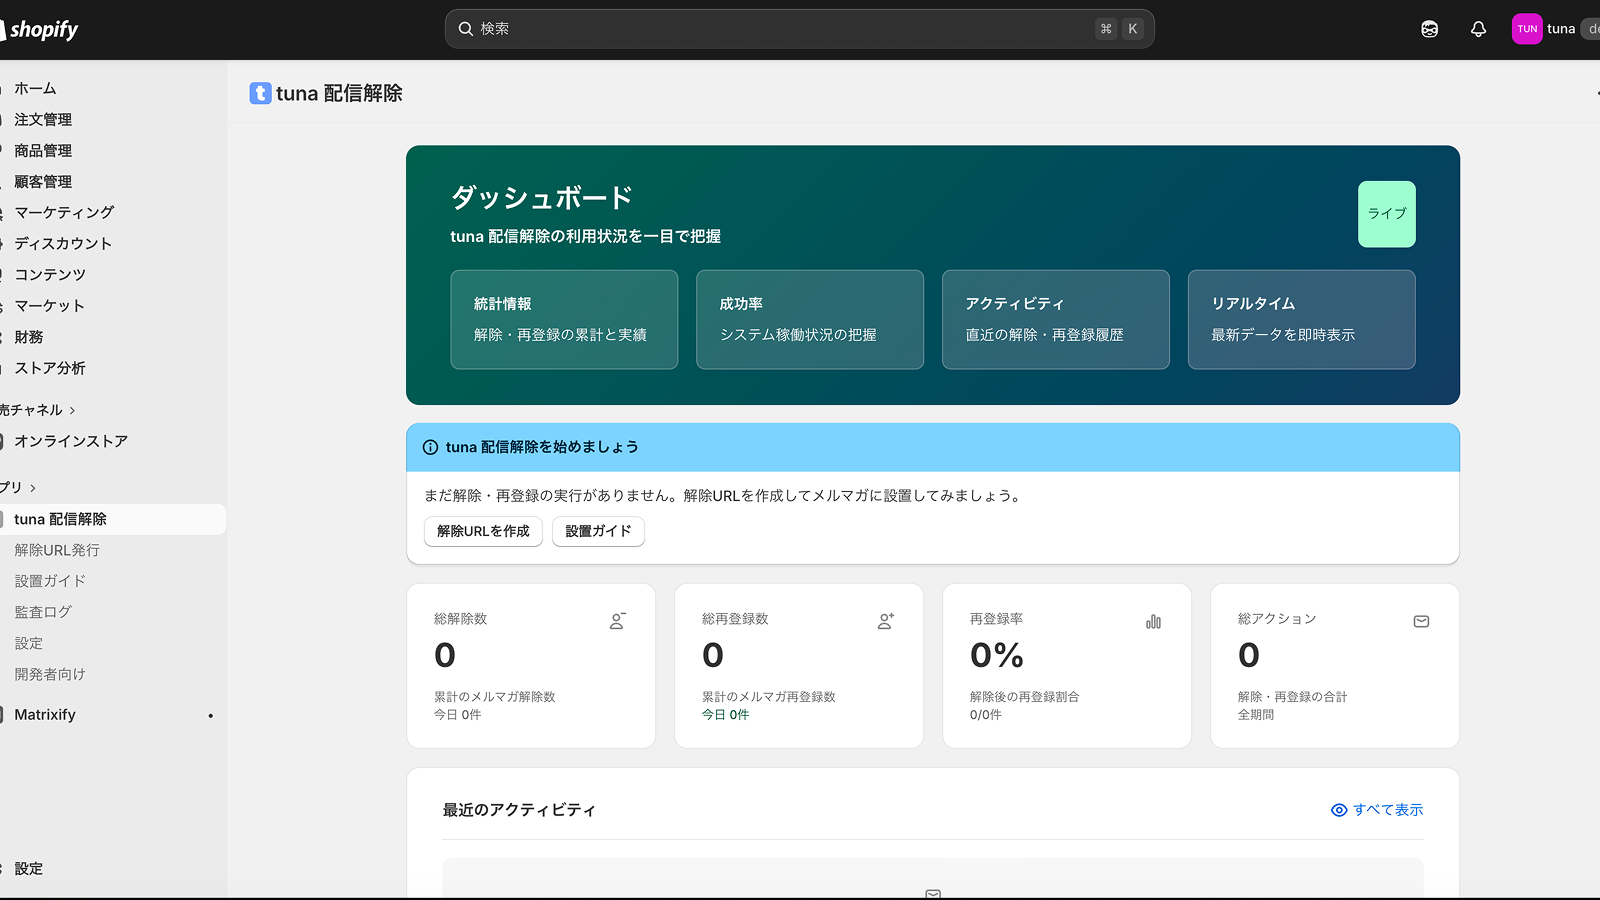Click the tuna store name beside avatar
Image resolution: width=1600 pixels, height=900 pixels.
pos(1561,29)
